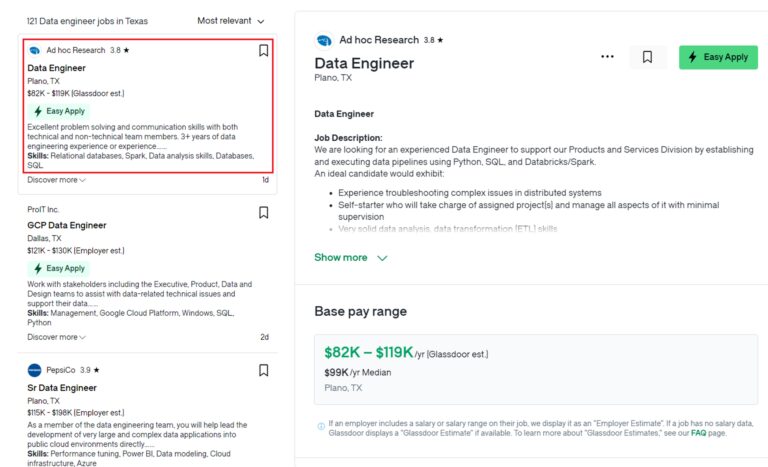
Task: Expand Discover more under Ad hoc Research listing
Action: [x=56, y=180]
